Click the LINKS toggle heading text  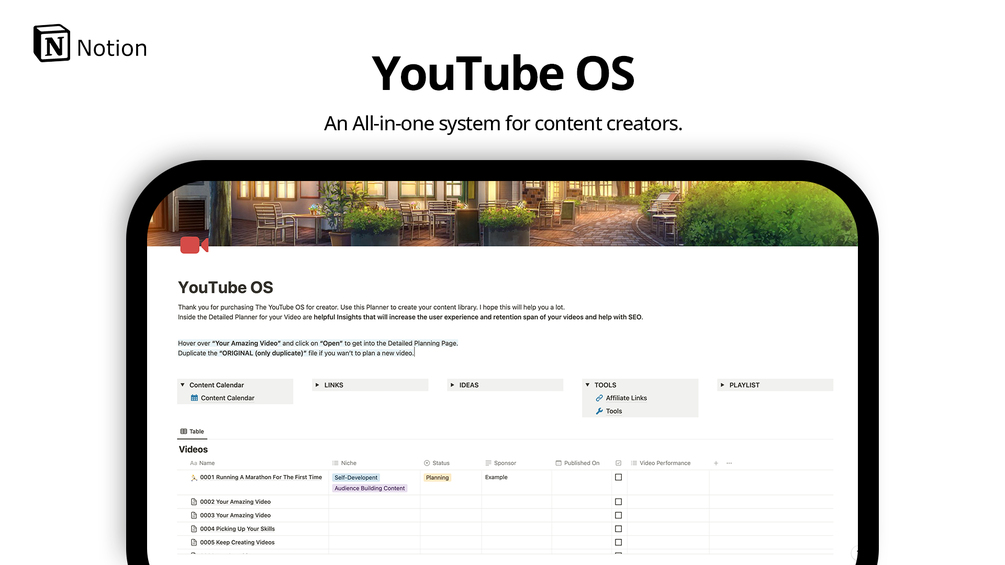334,385
